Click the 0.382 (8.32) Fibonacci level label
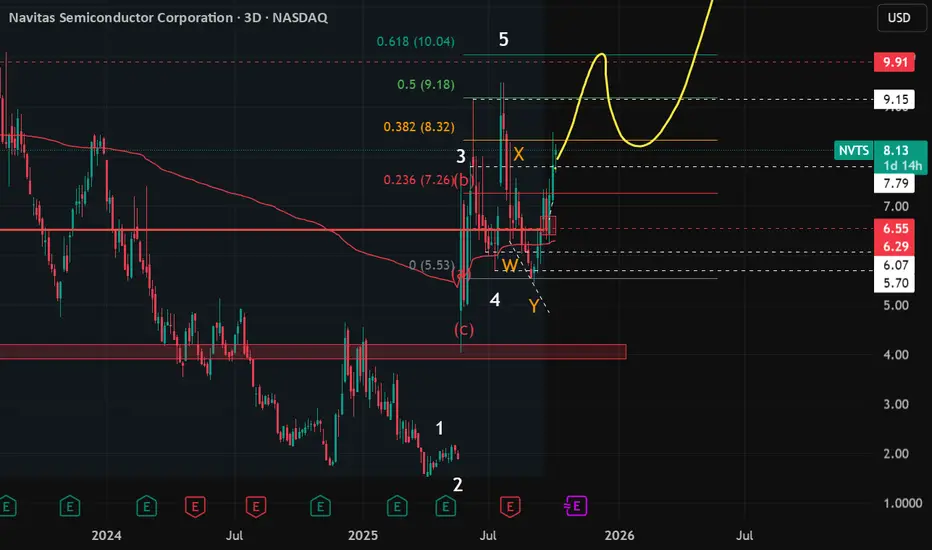 coord(419,127)
